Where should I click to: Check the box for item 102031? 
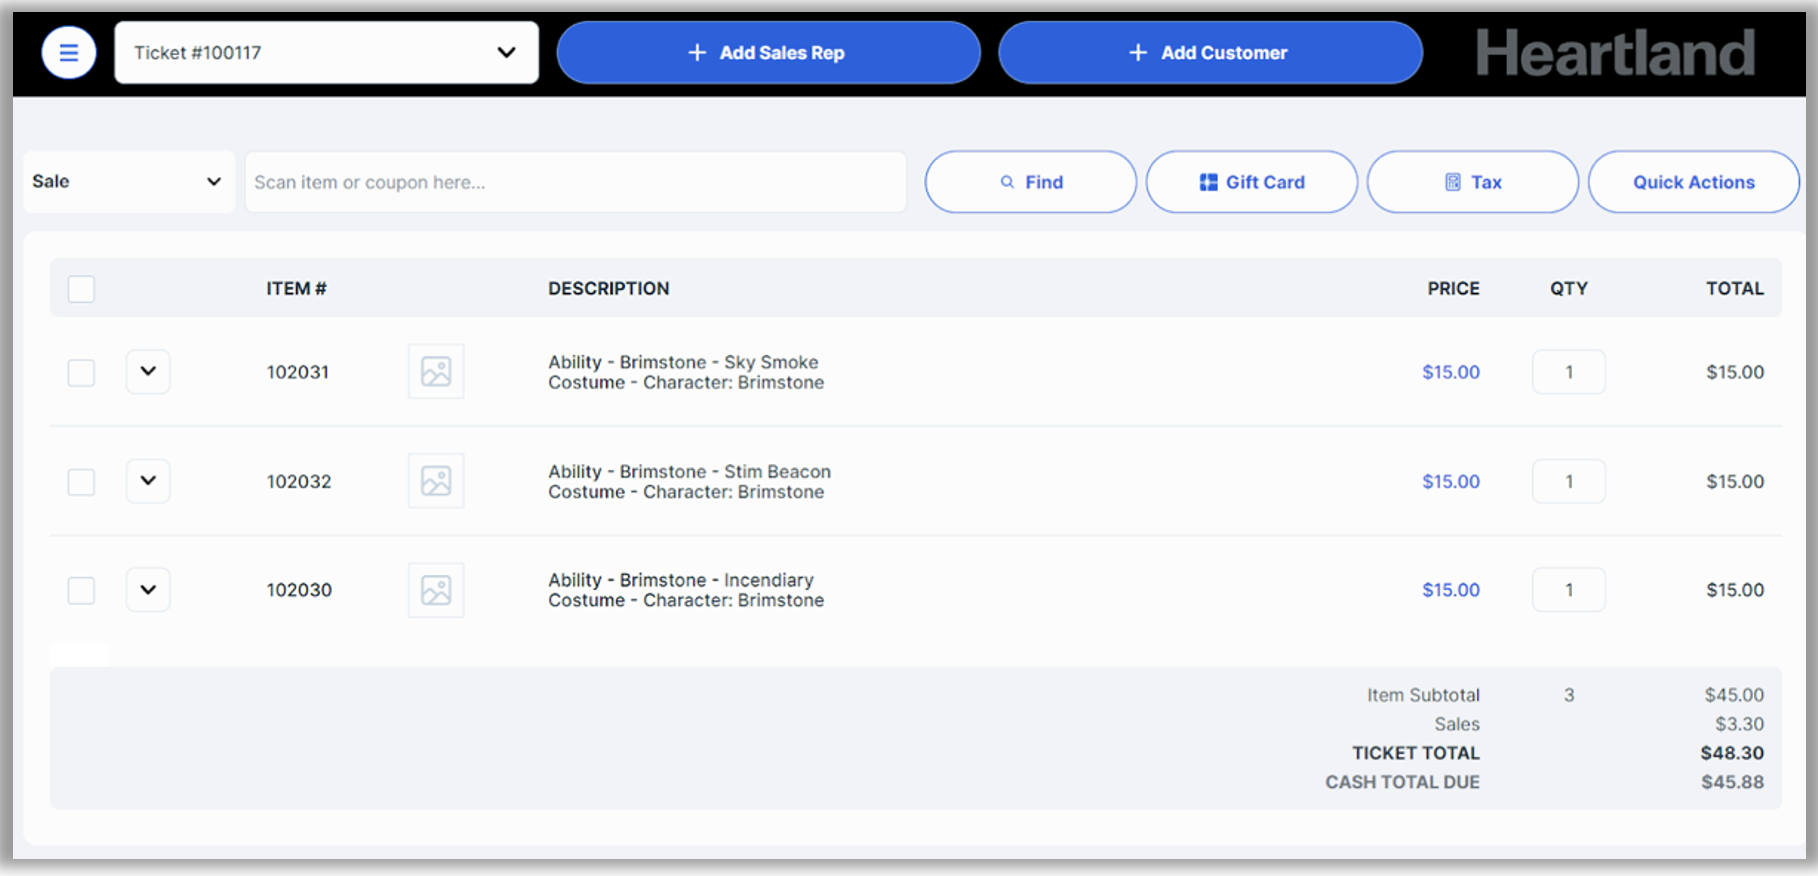click(x=81, y=373)
